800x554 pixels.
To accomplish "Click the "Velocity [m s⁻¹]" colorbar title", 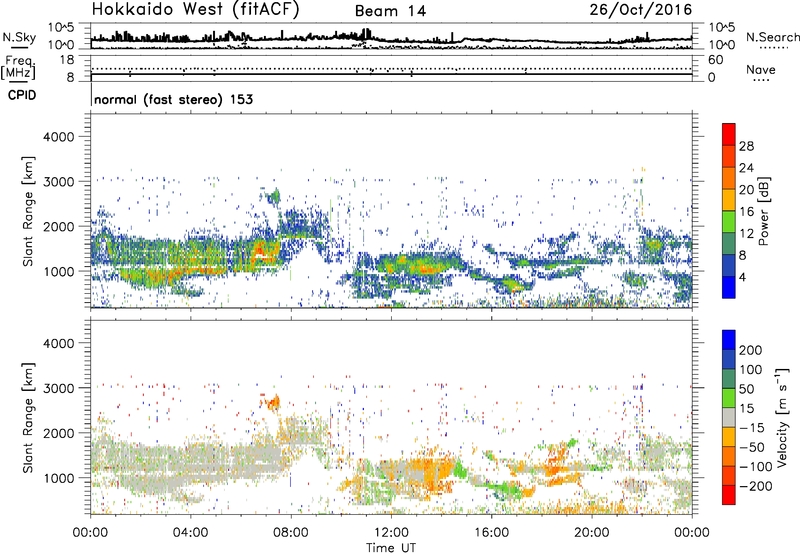I will 782,417.
